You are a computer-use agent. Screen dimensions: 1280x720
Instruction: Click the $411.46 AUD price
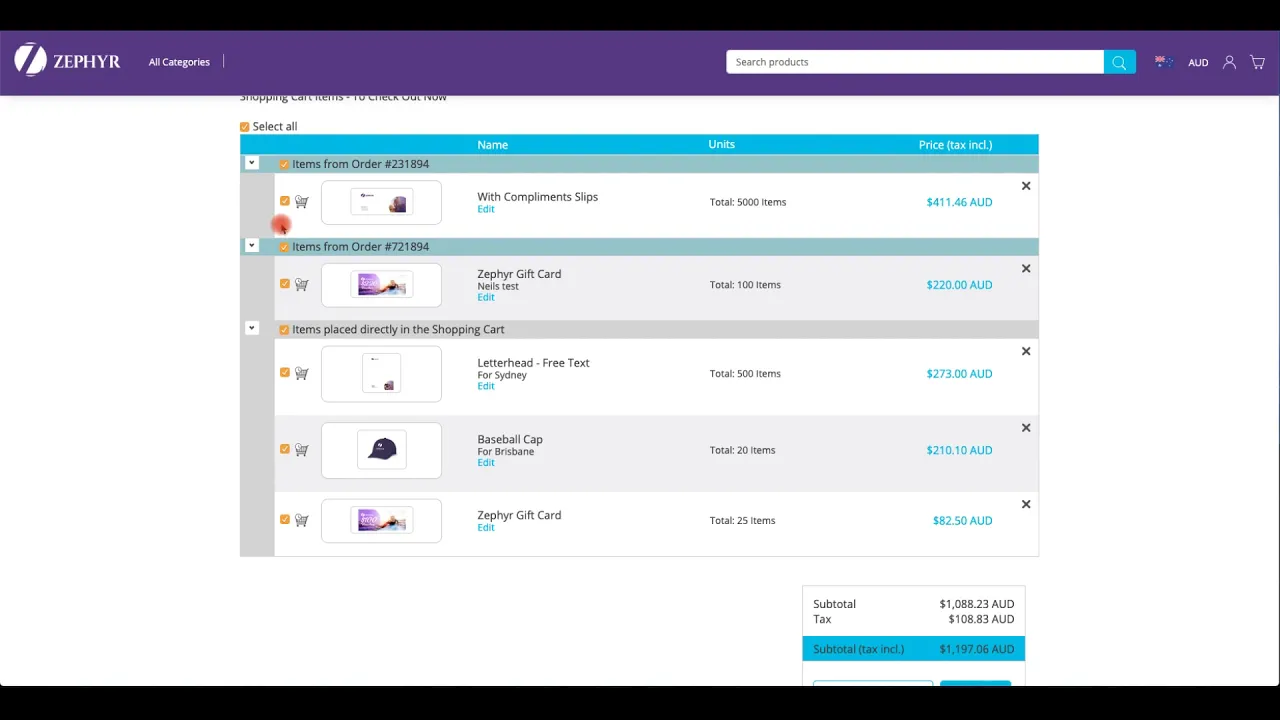pyautogui.click(x=959, y=202)
